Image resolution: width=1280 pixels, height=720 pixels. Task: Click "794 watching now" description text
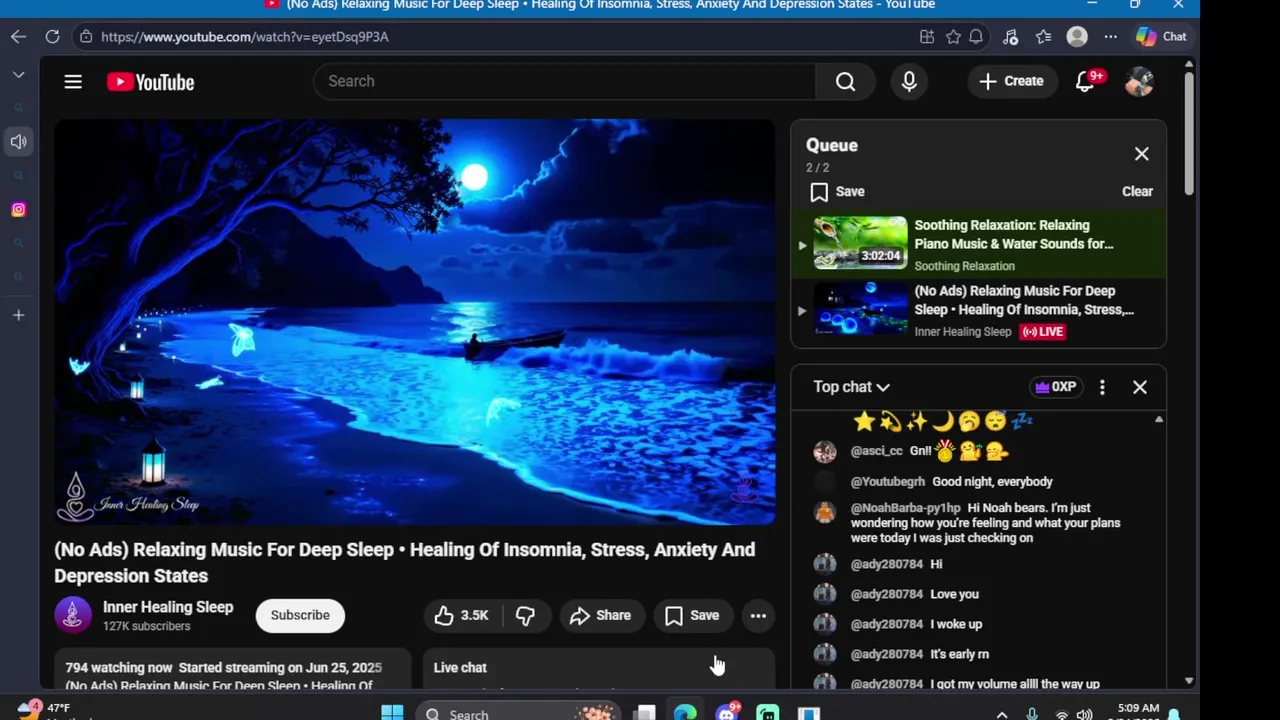119,667
